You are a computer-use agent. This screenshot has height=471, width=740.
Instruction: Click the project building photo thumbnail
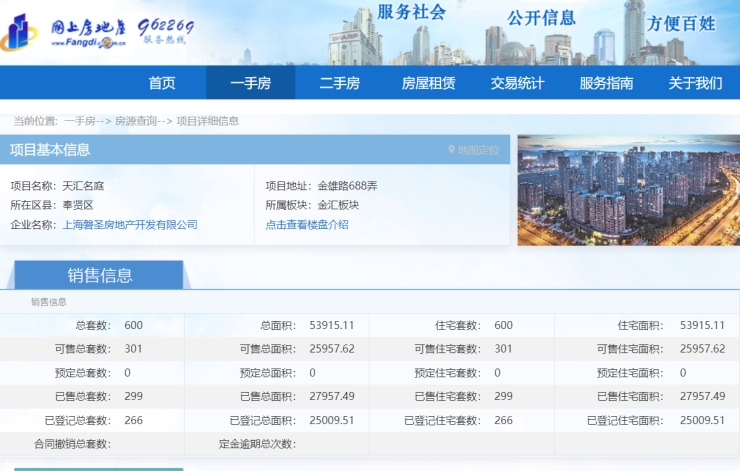[x=628, y=190]
